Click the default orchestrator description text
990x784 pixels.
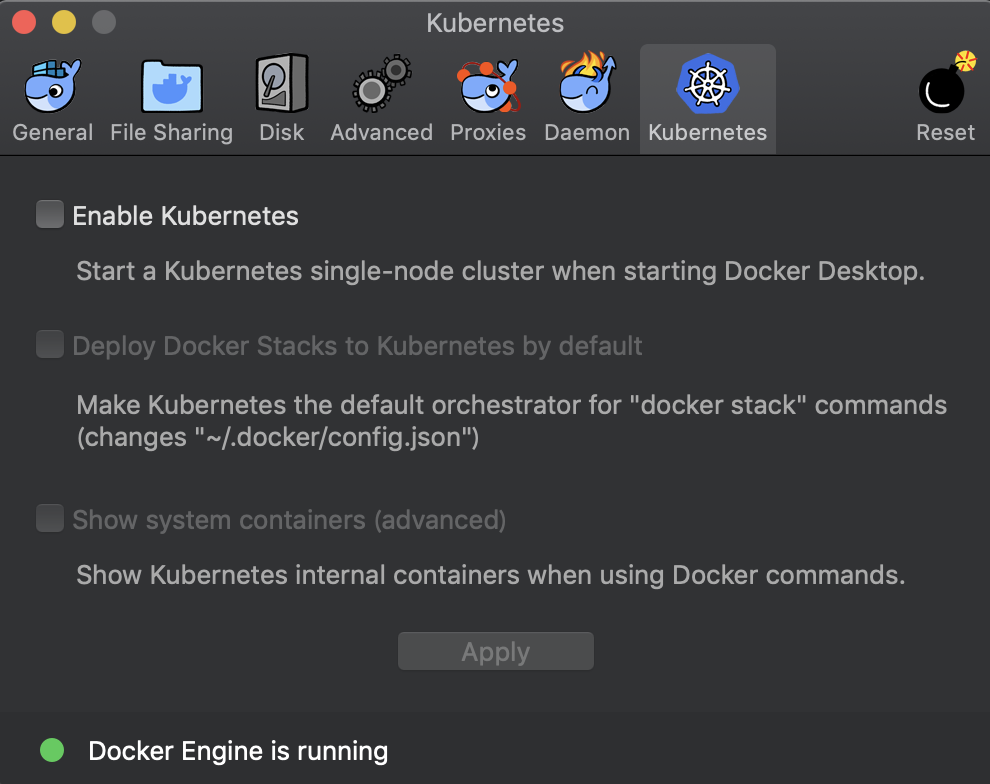(x=511, y=420)
